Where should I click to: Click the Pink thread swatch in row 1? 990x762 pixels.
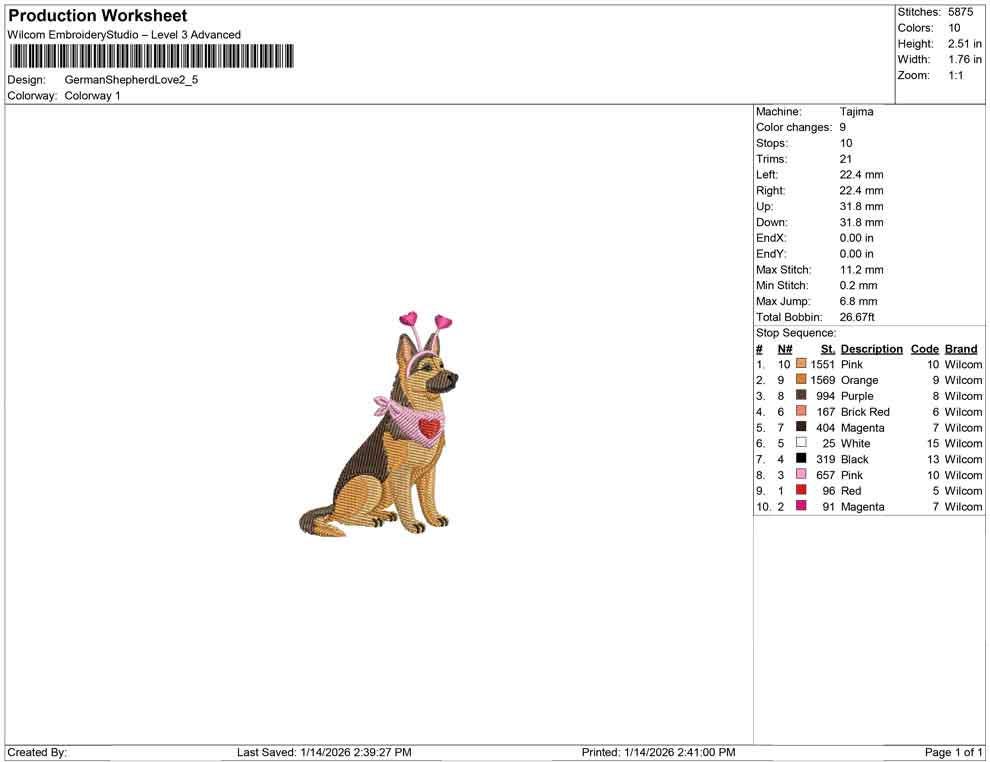tap(799, 364)
